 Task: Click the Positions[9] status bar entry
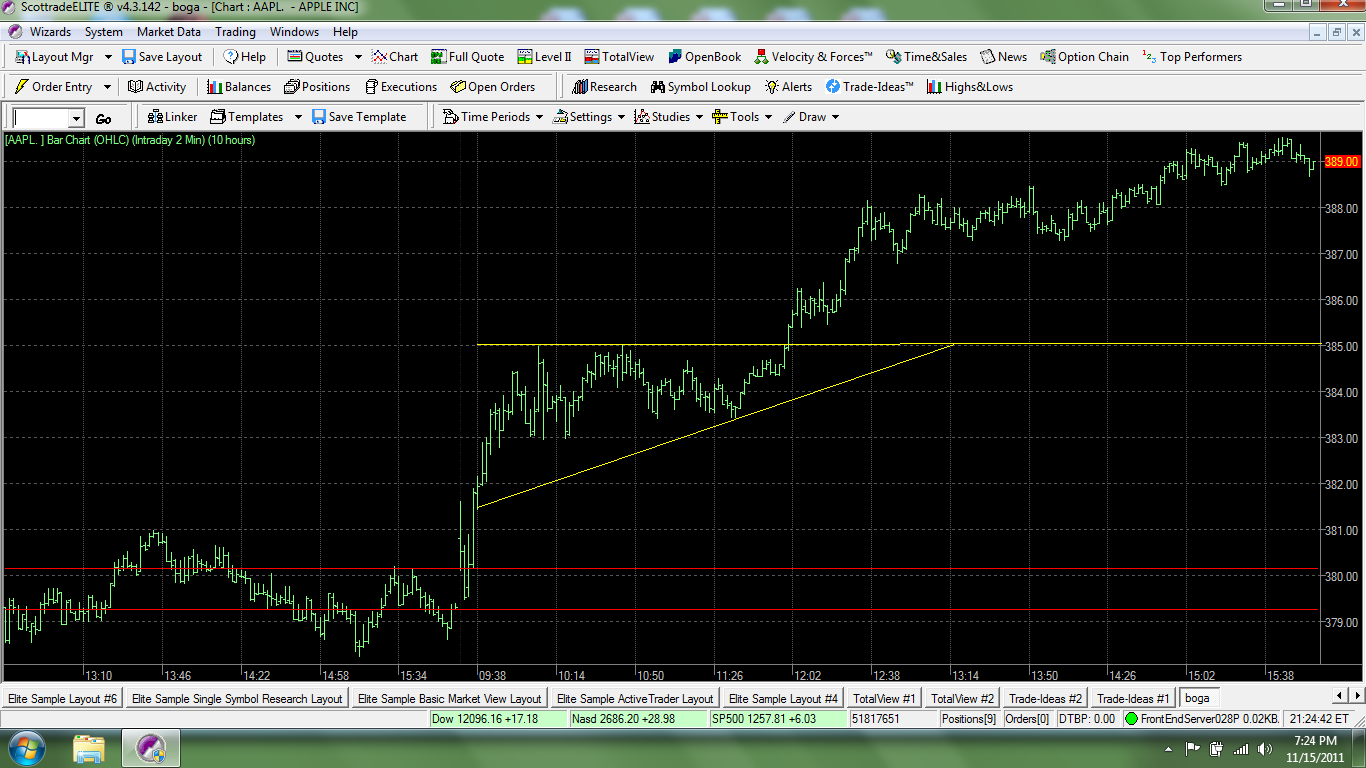pyautogui.click(x=968, y=719)
